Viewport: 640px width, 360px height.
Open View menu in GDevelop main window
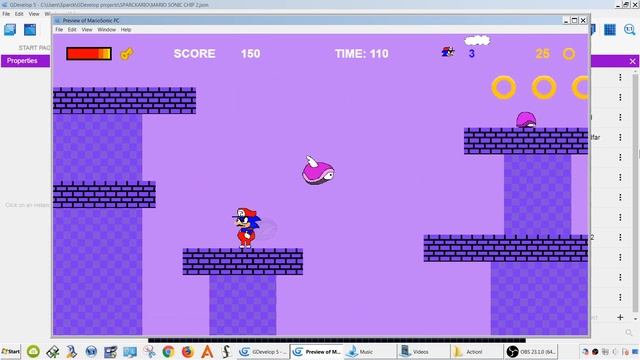(34, 14)
